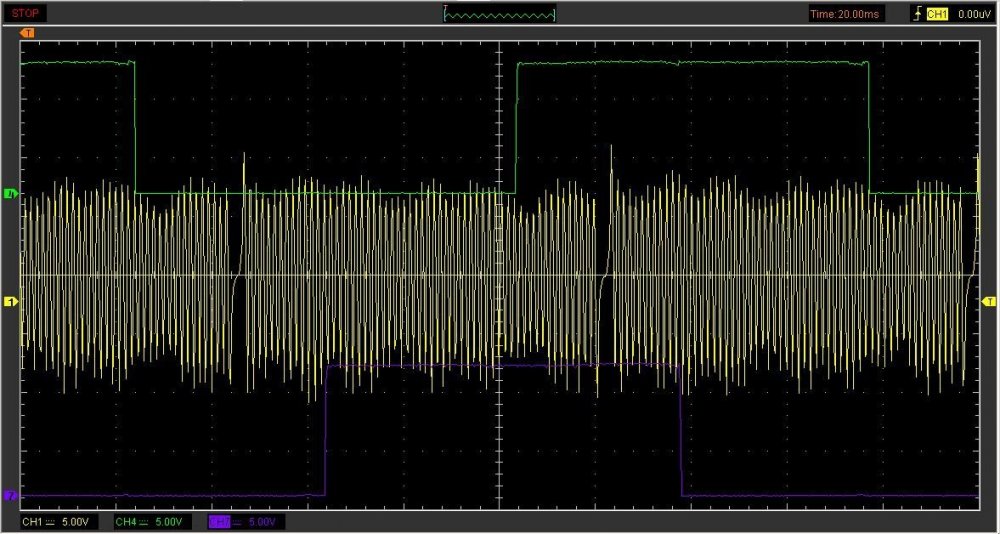Viewport: 1000px width, 534px height.
Task: Click the CH1 5.00V scale value
Action: pos(78,522)
